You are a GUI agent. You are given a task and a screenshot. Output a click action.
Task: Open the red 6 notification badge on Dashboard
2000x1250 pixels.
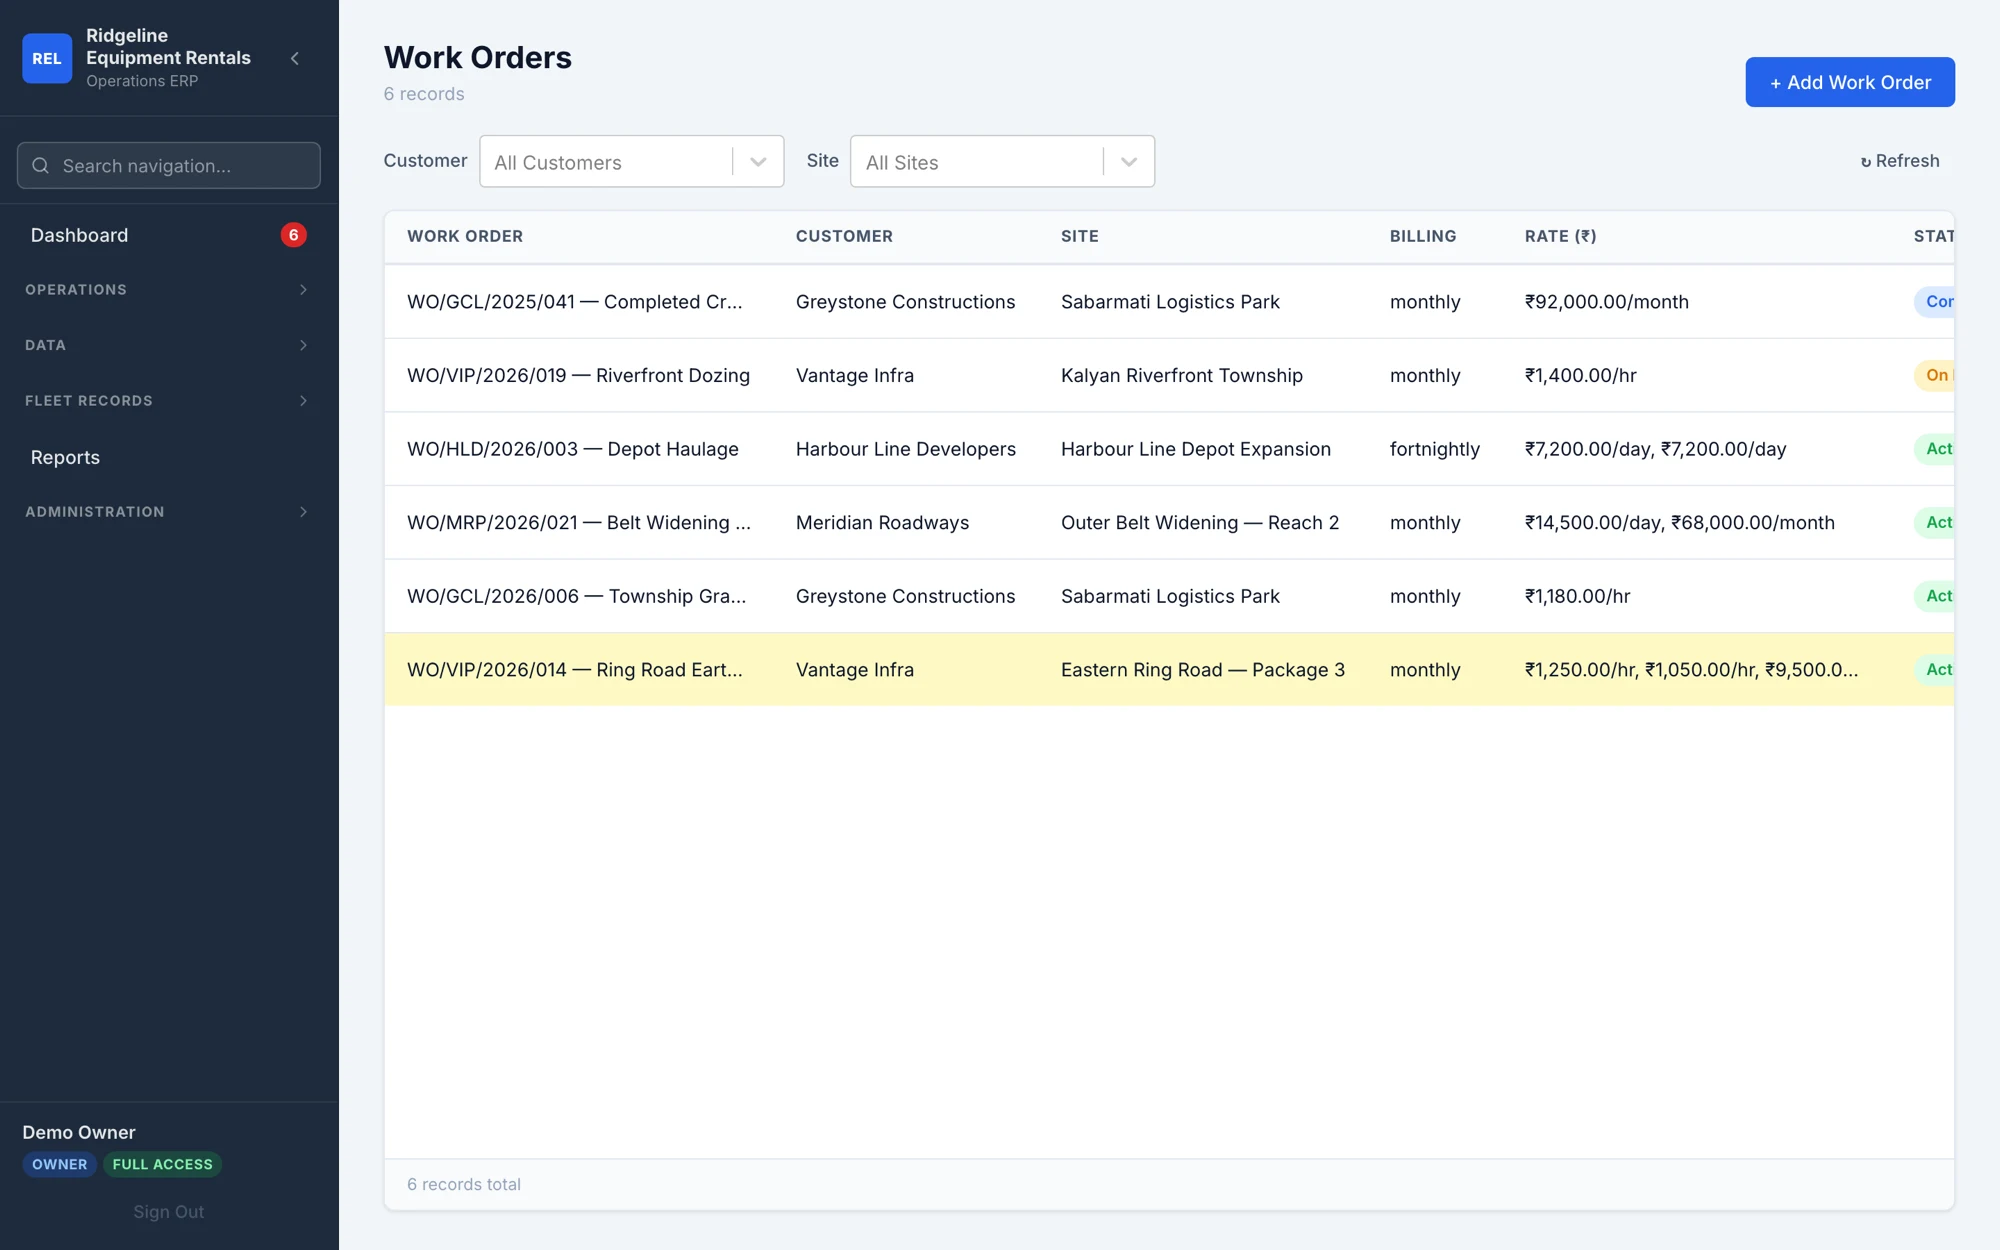click(x=293, y=235)
